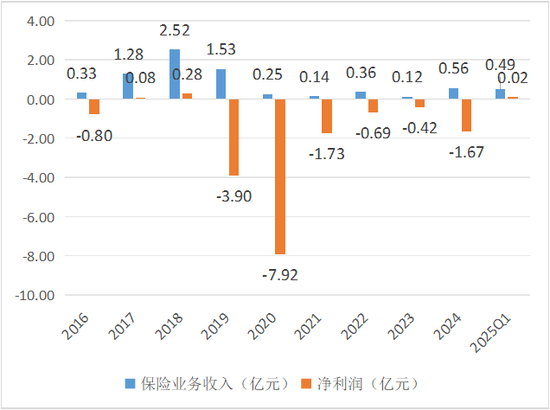Screen dimensions: 550x410
Task: Click the orange 2022 bar labeled -0.69
Action: [373, 106]
